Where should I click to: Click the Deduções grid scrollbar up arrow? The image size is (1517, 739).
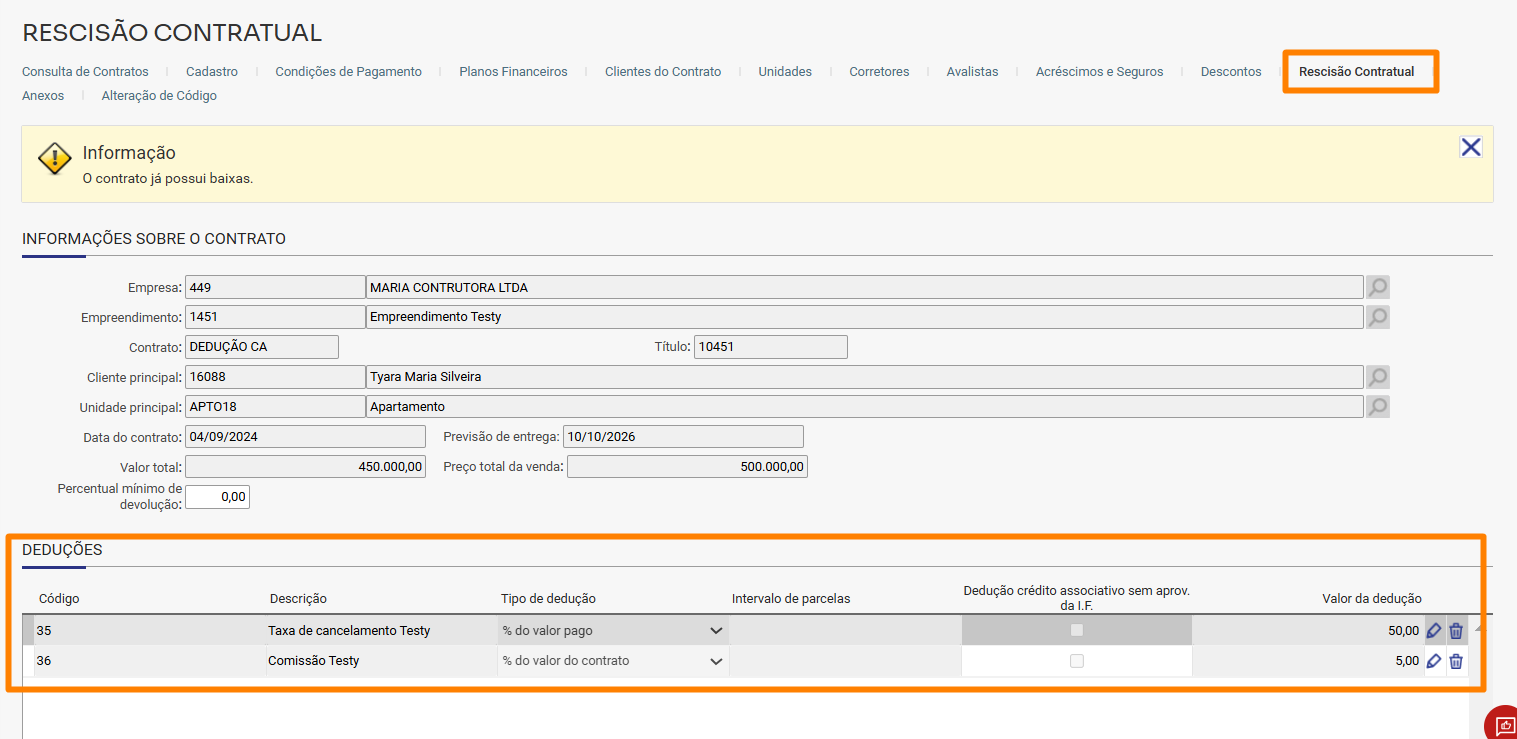[1478, 628]
